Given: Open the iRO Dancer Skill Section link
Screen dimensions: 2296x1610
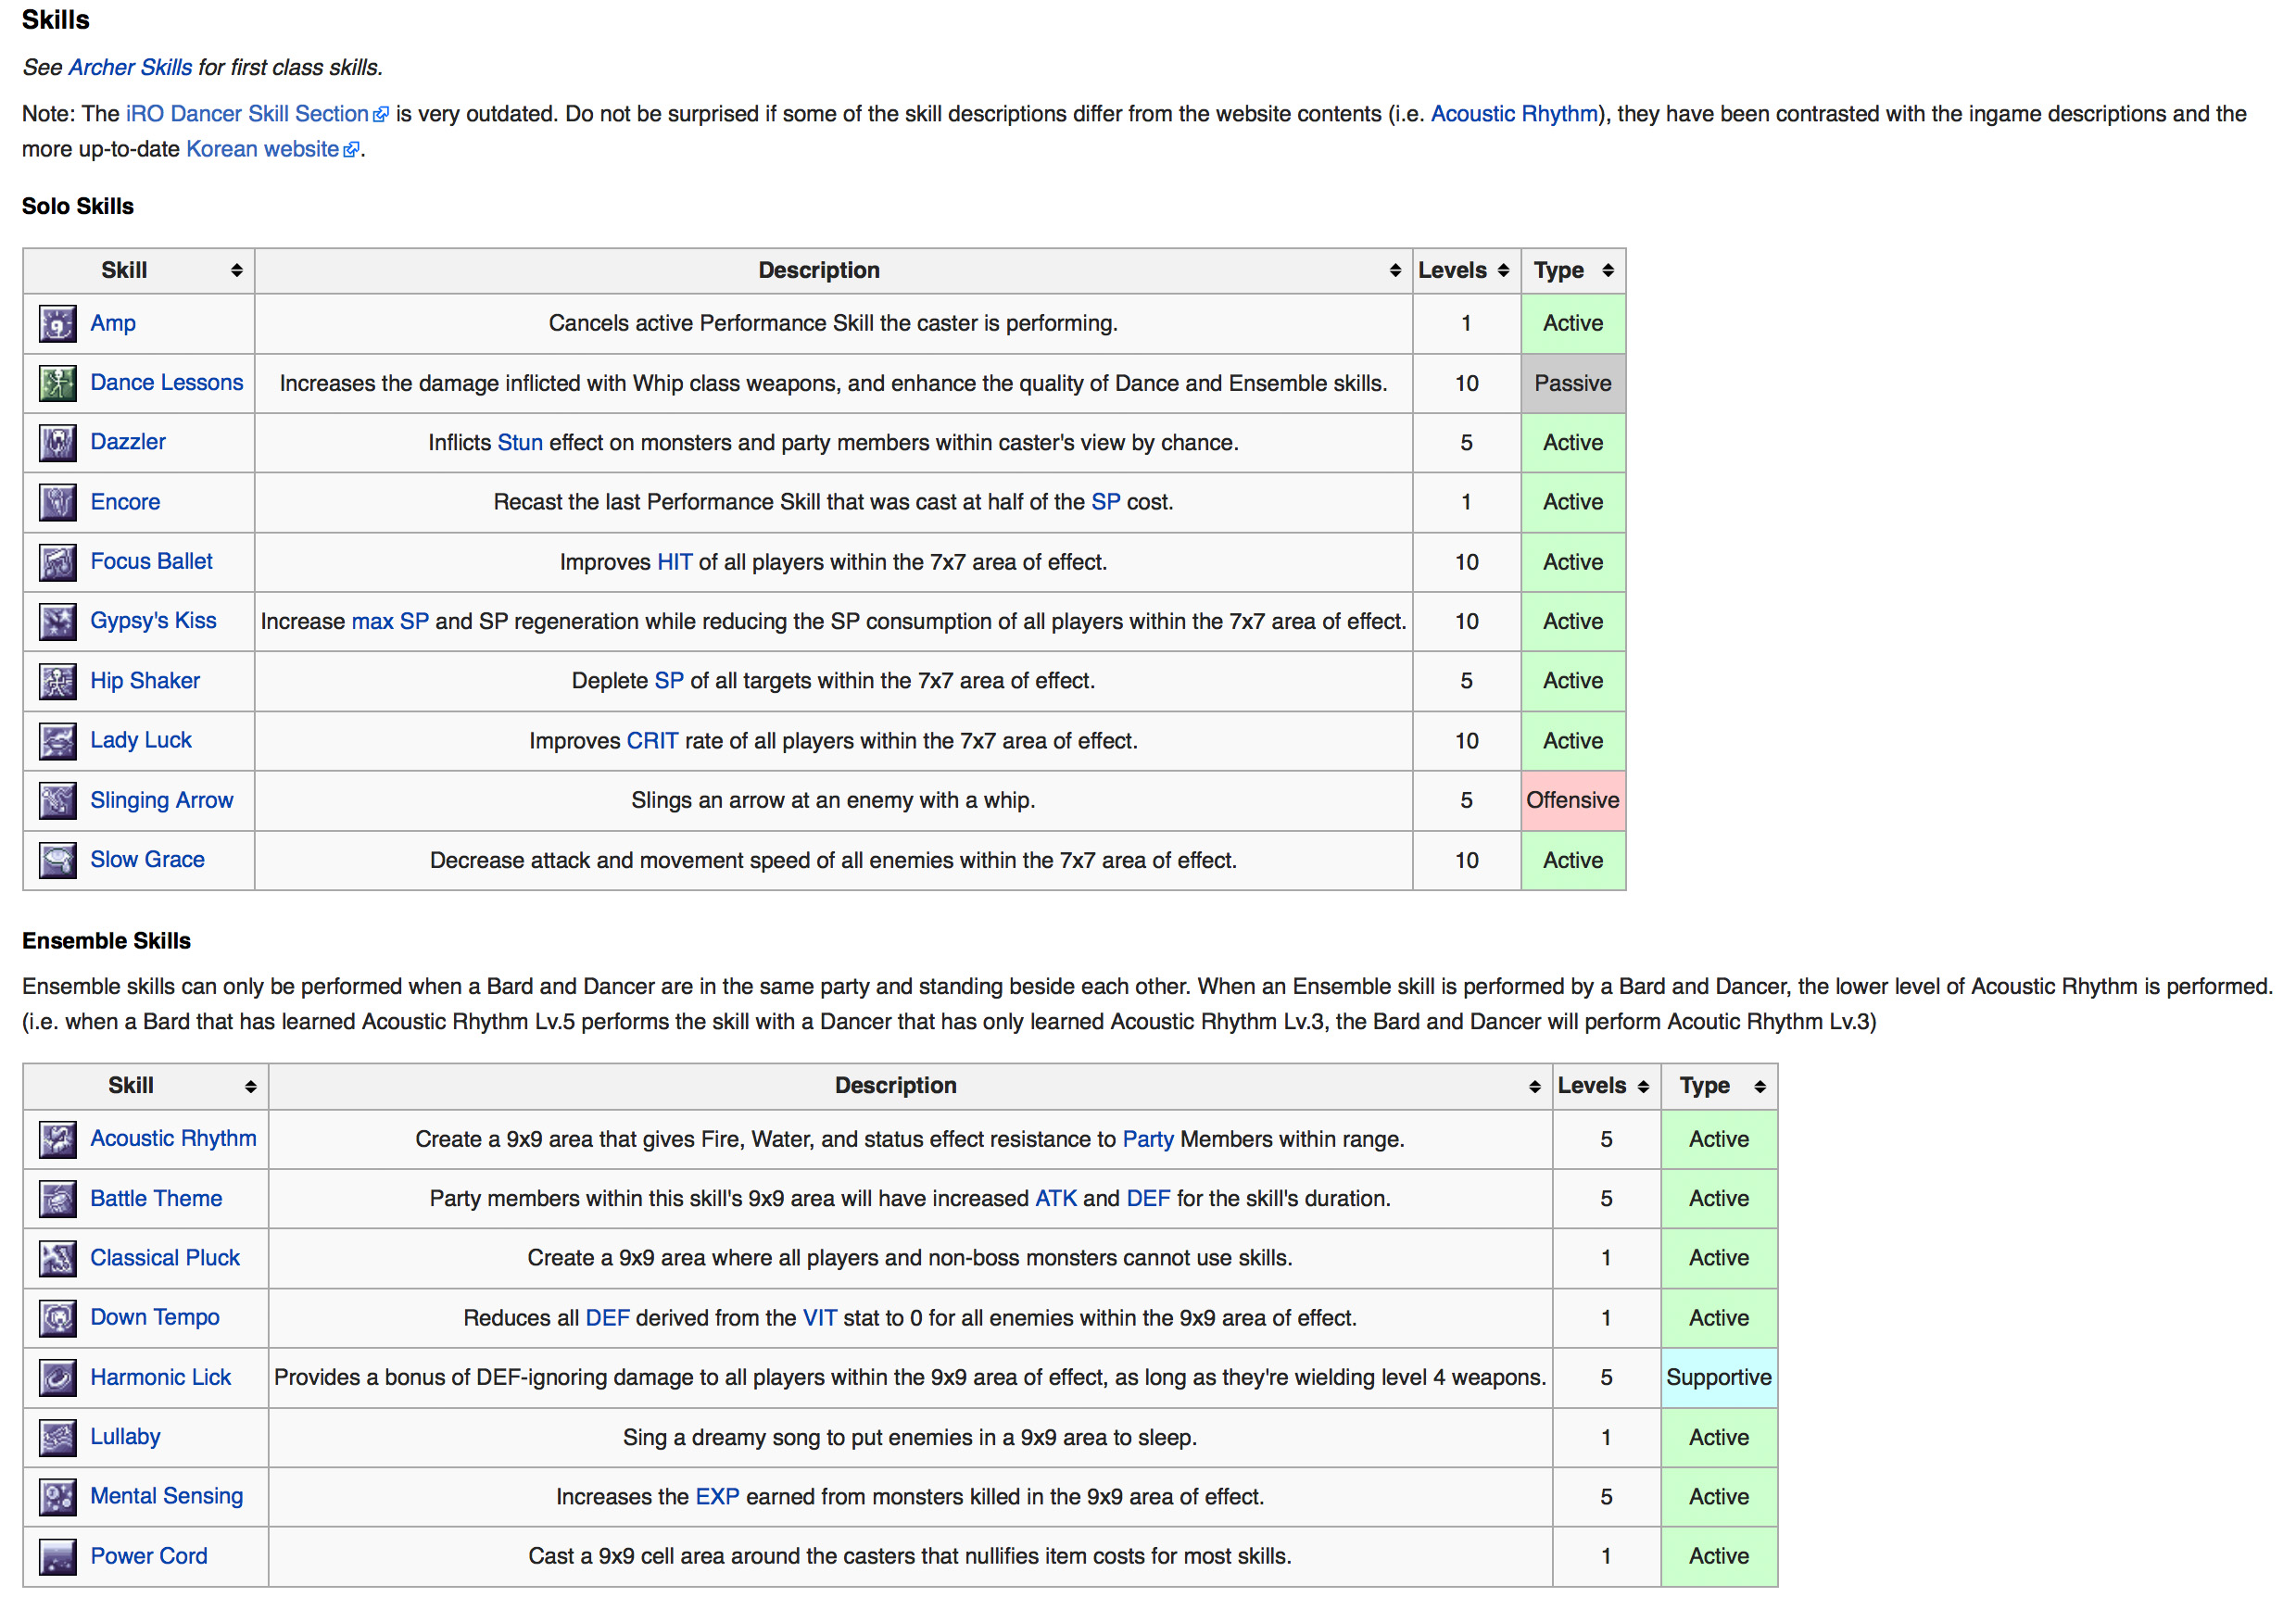Looking at the screenshot, I should (247, 114).
